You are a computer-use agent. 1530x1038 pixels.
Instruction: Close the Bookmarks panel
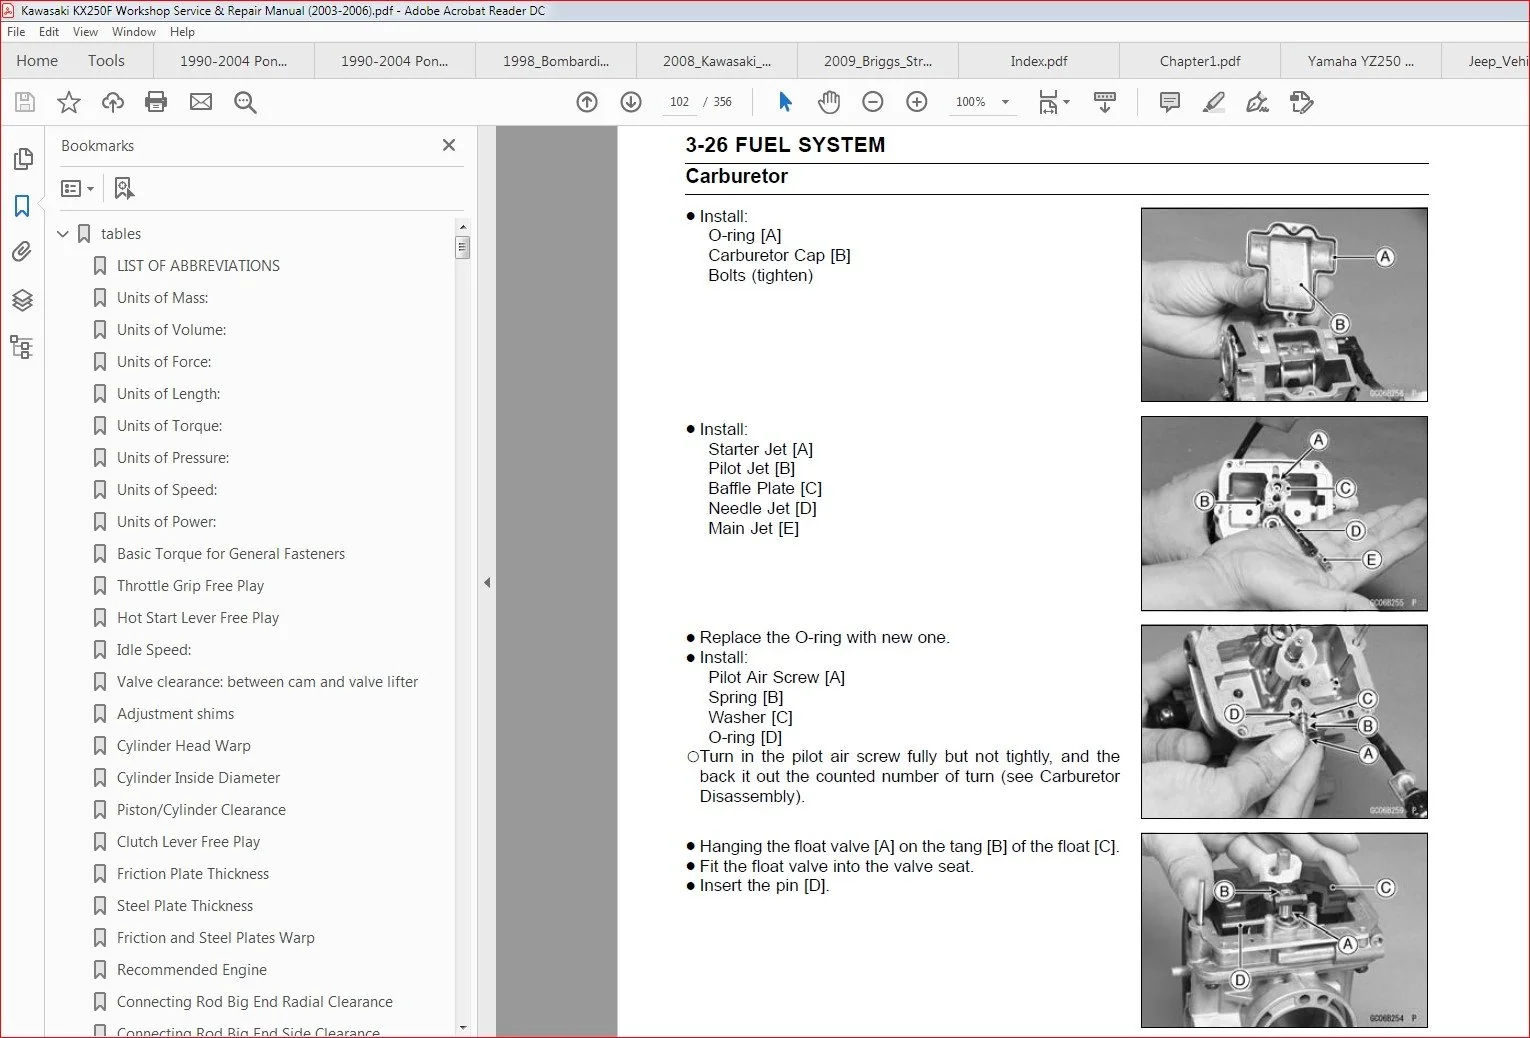[x=449, y=146]
